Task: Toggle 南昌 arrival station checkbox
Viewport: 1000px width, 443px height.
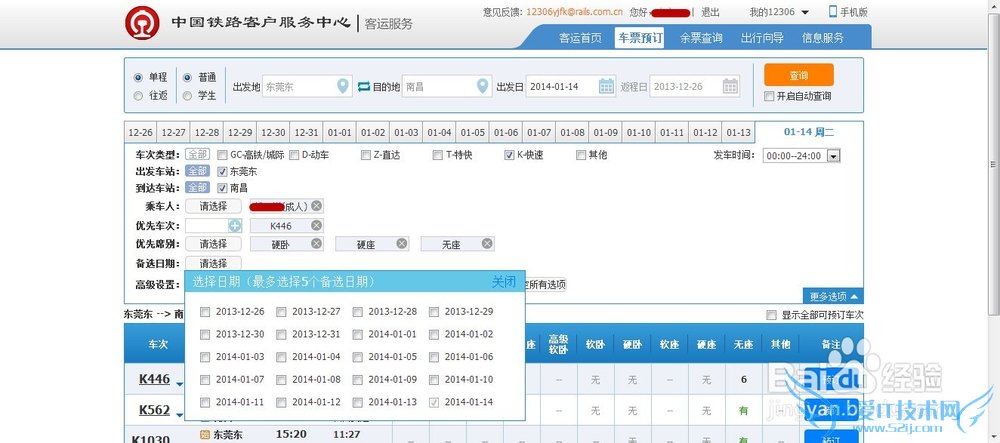Action: (222, 188)
